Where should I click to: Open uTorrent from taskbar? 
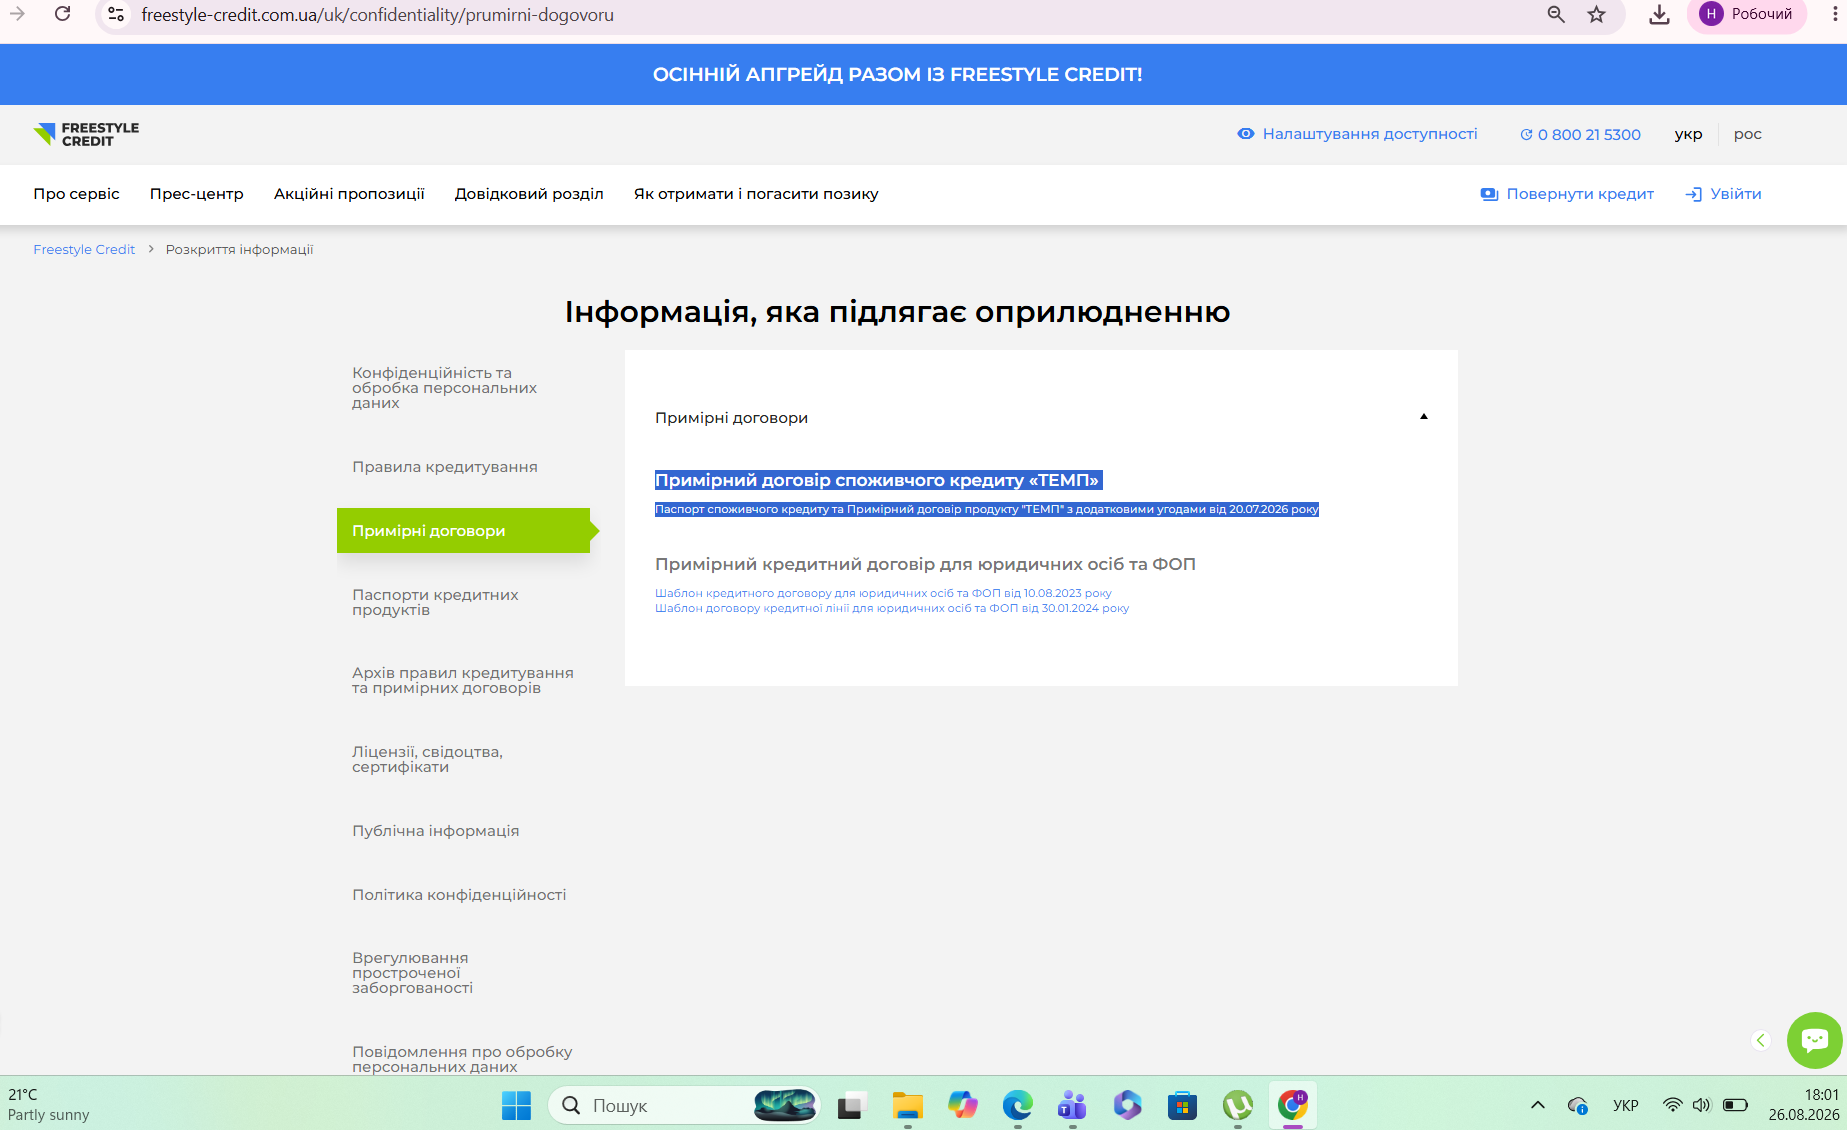tap(1238, 1105)
